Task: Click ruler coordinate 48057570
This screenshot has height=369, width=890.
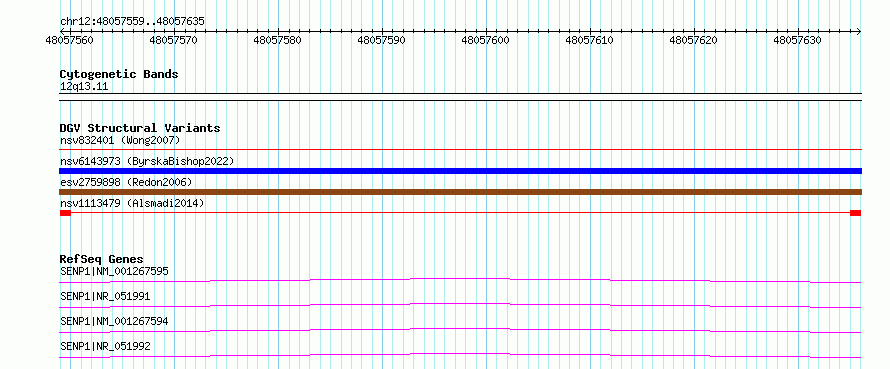Action: [174, 40]
